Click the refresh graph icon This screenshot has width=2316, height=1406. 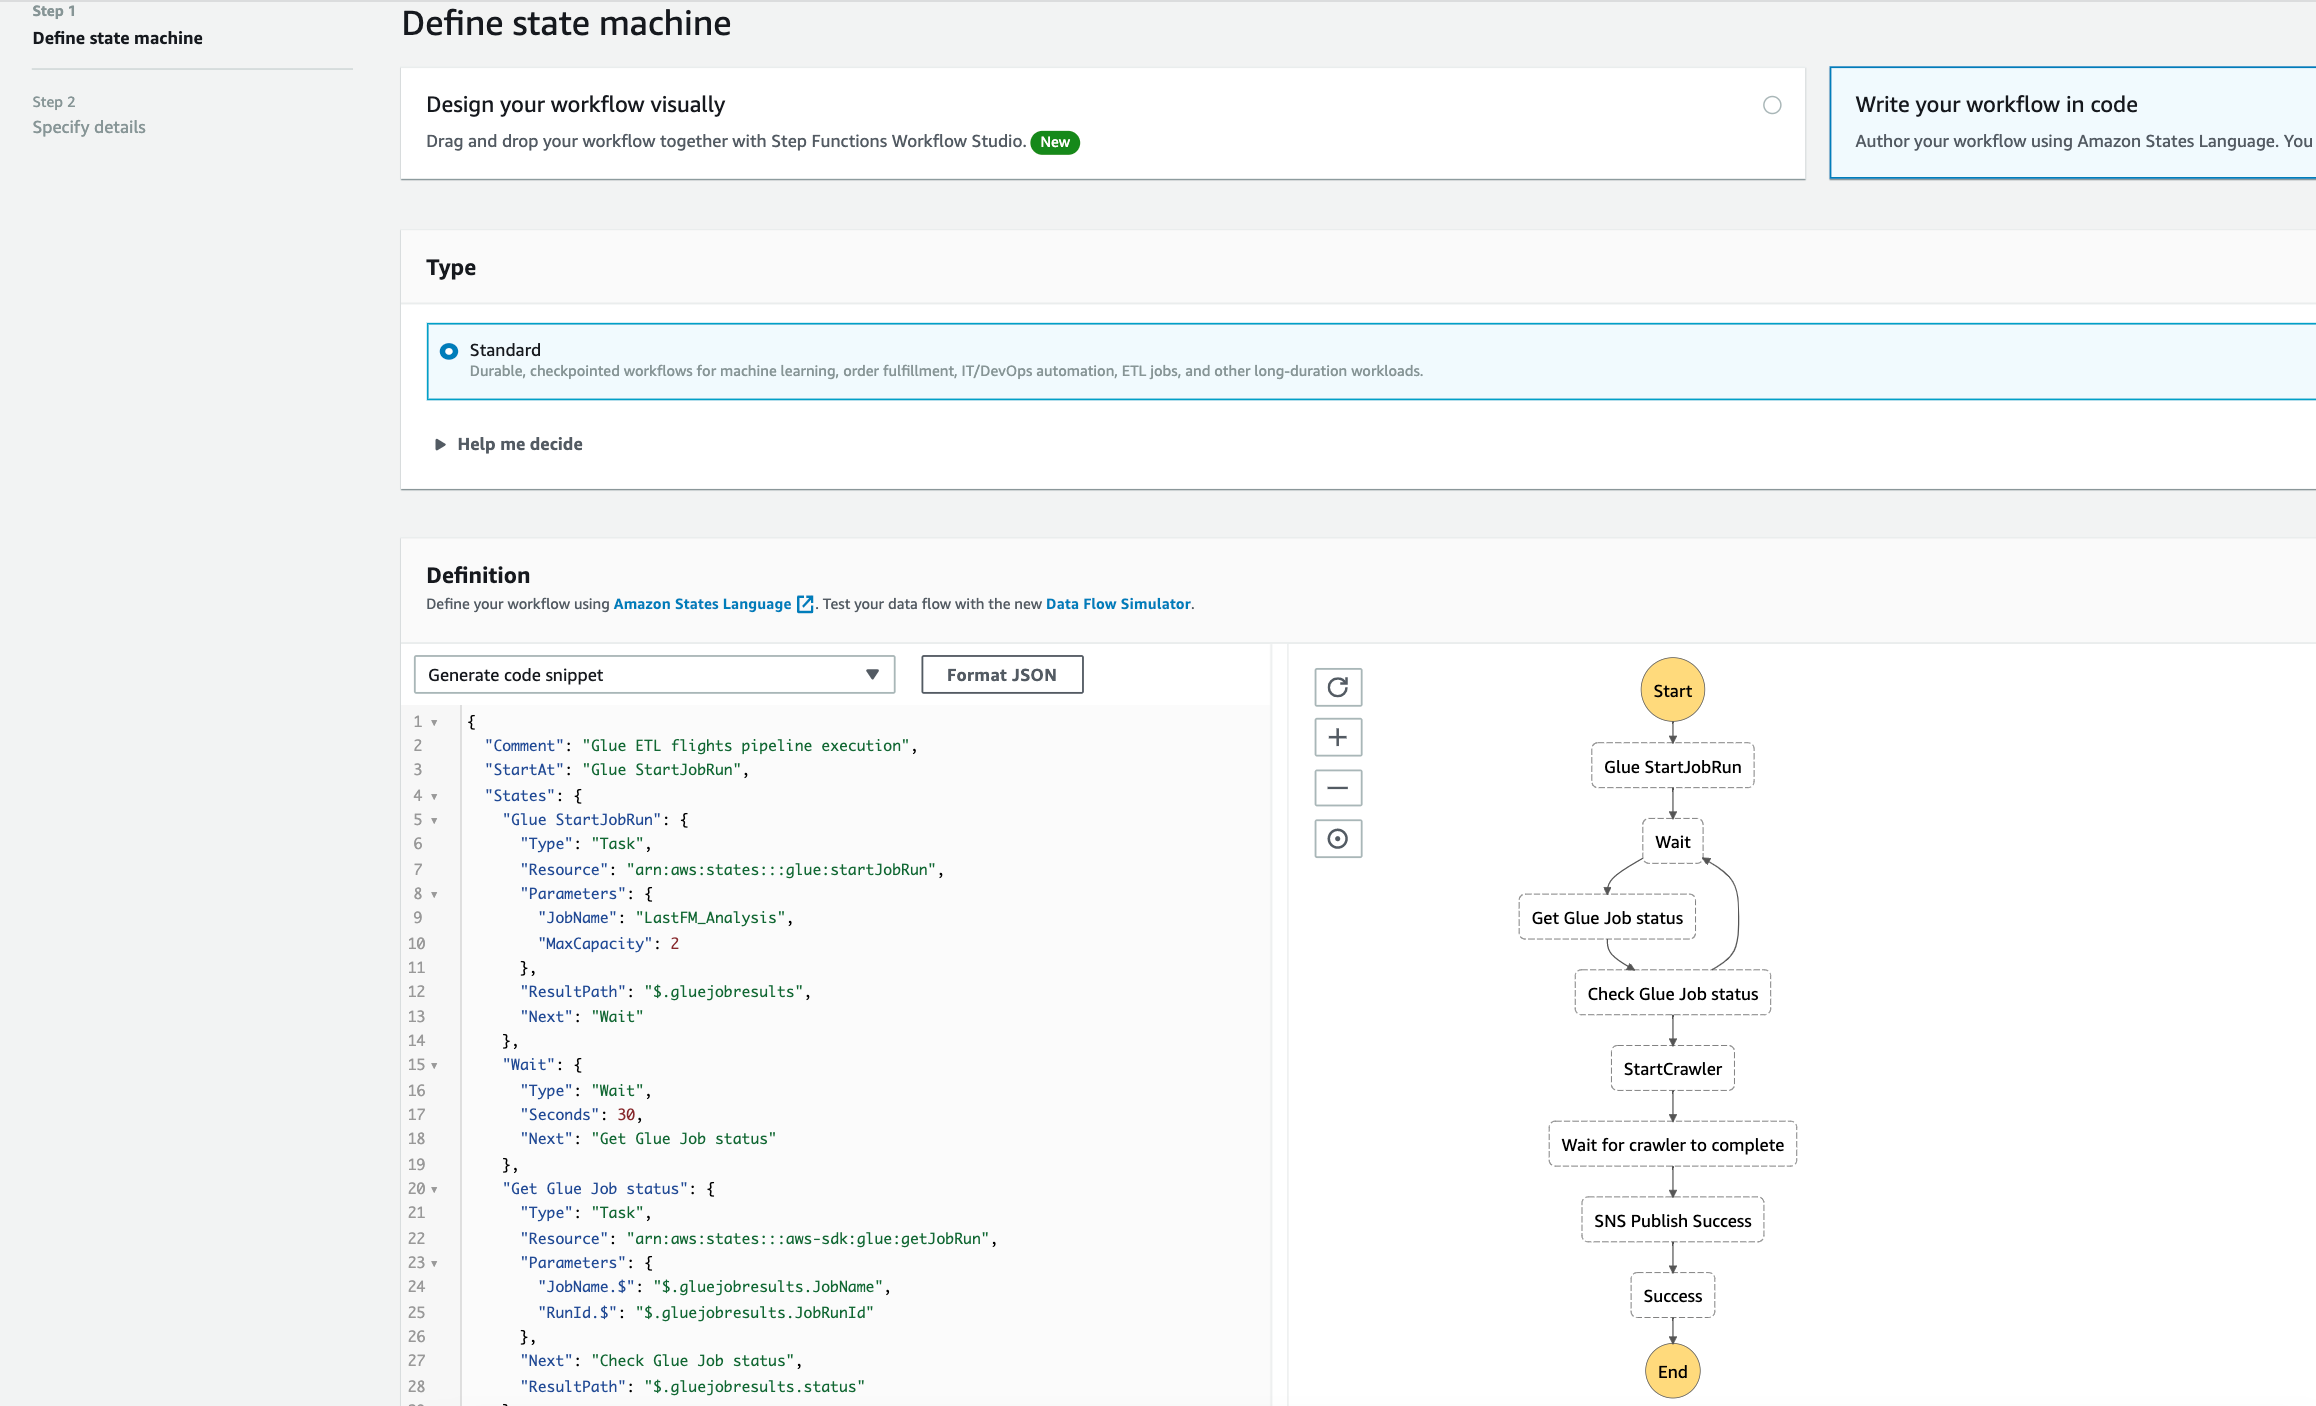click(x=1337, y=687)
